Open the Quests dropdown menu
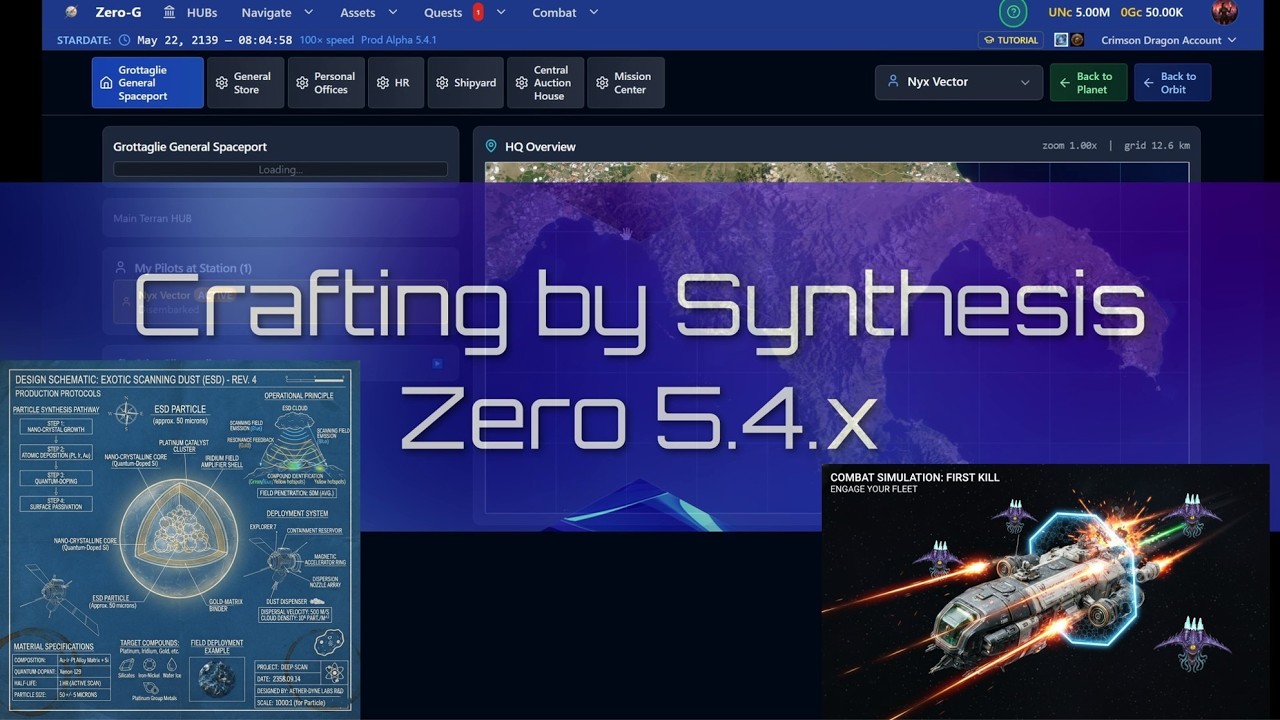1280x720 pixels. pyautogui.click(x=465, y=12)
